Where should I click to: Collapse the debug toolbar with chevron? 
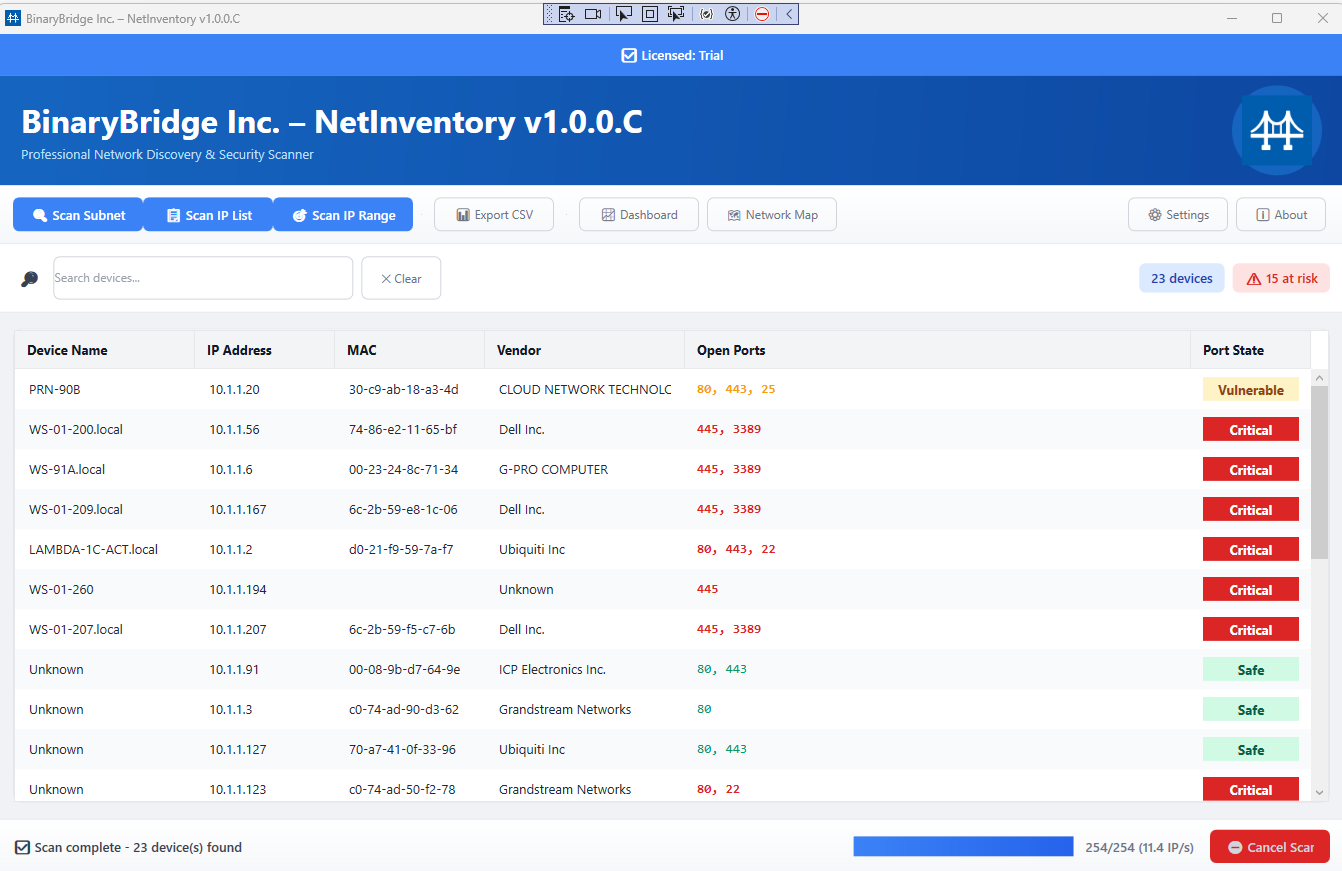(x=789, y=14)
